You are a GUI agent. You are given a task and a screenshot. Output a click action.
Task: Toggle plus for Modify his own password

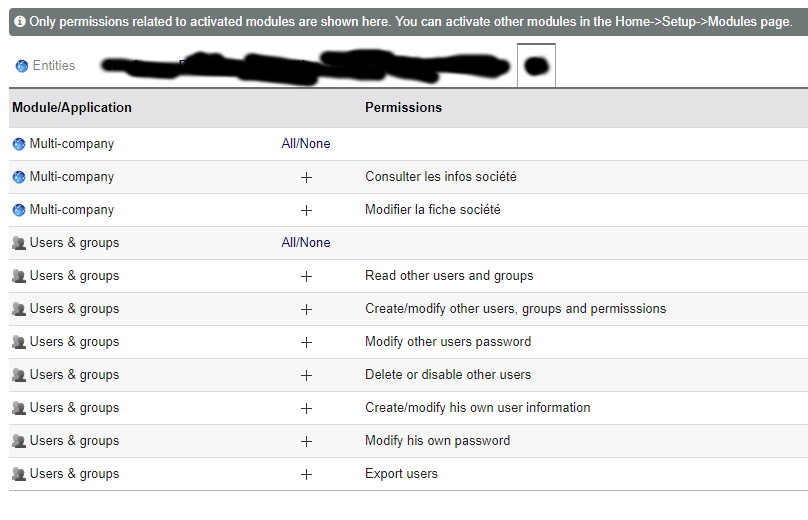(x=306, y=441)
